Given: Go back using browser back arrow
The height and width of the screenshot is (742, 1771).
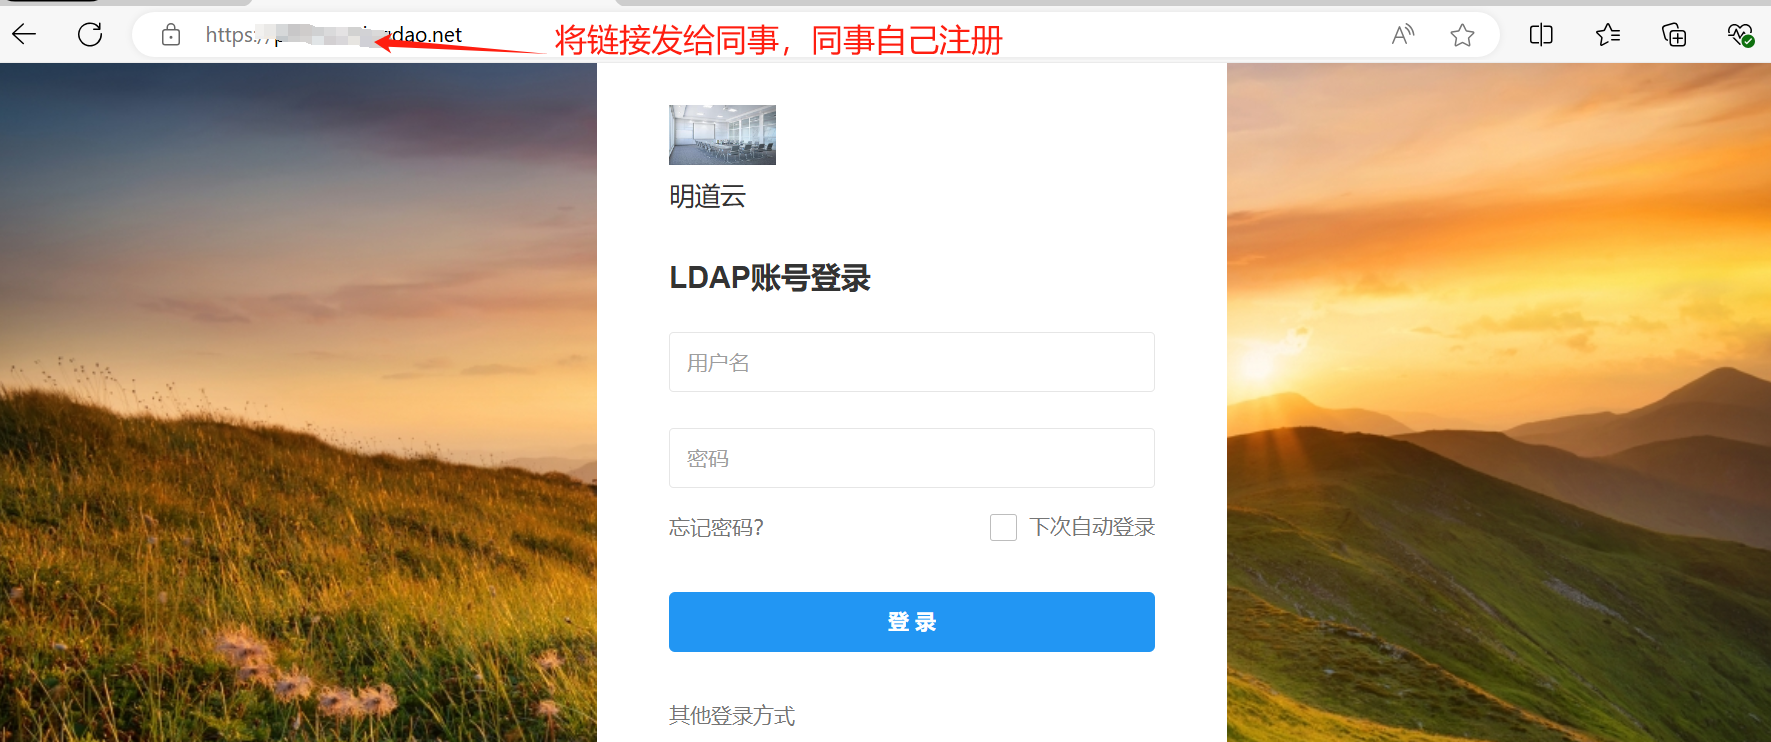Looking at the screenshot, I should click(24, 35).
